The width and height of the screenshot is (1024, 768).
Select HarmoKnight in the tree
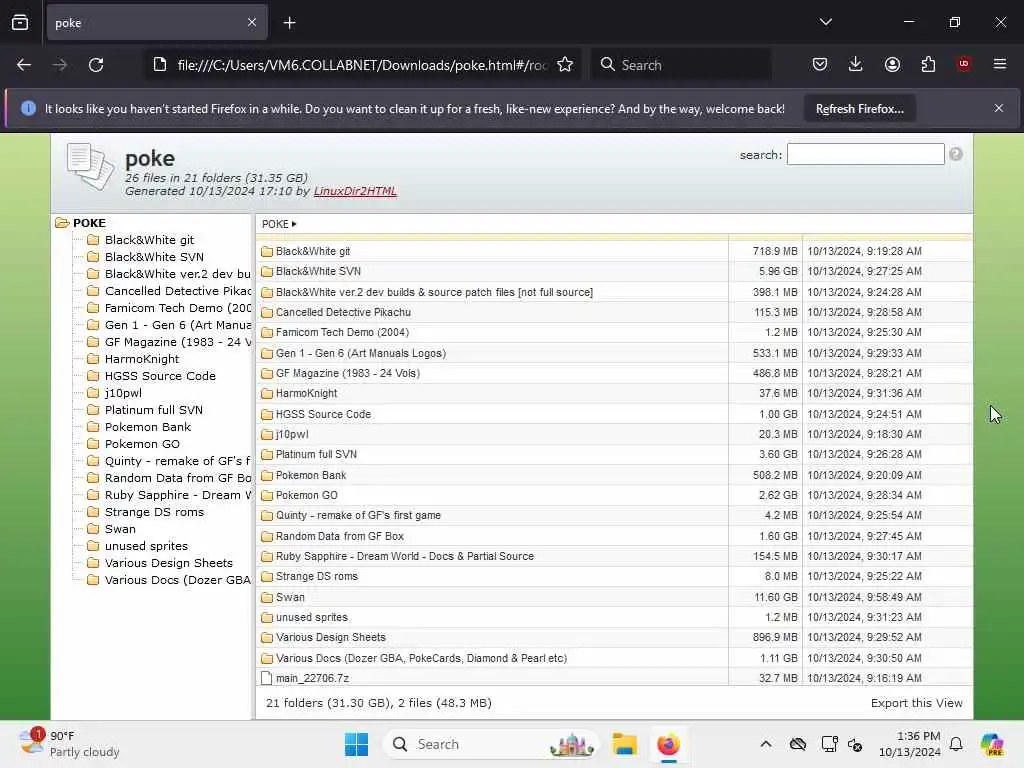[x=142, y=359]
